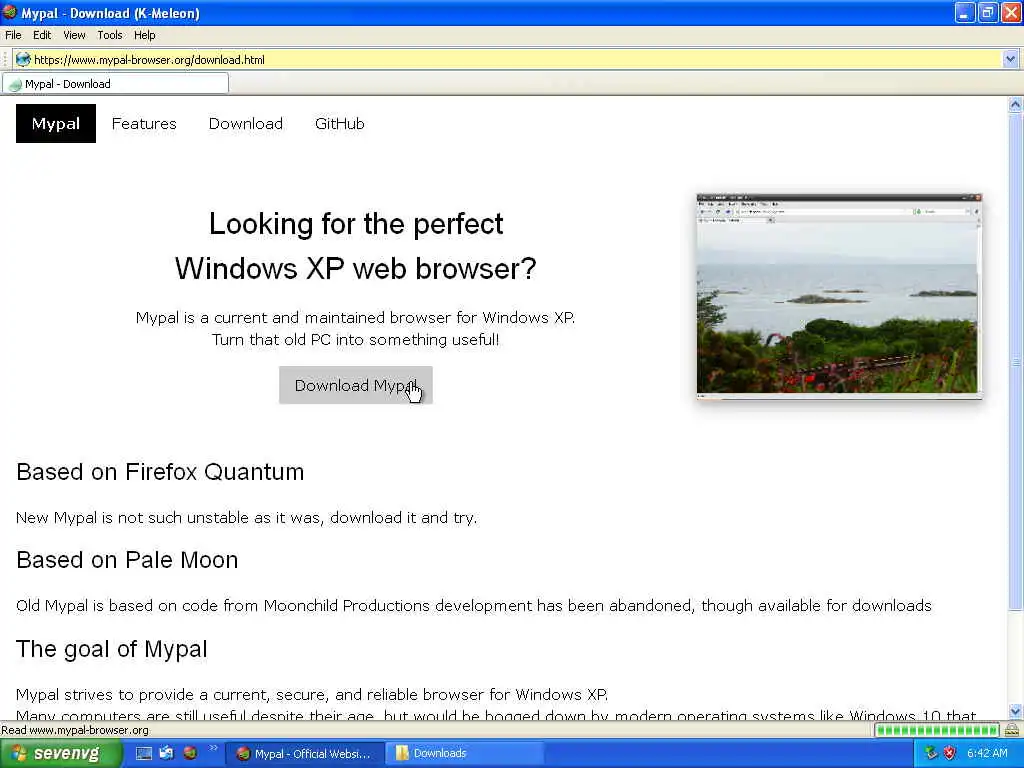Click the K-Meleon icon in title bar
1024x768 pixels.
click(x=9, y=12)
